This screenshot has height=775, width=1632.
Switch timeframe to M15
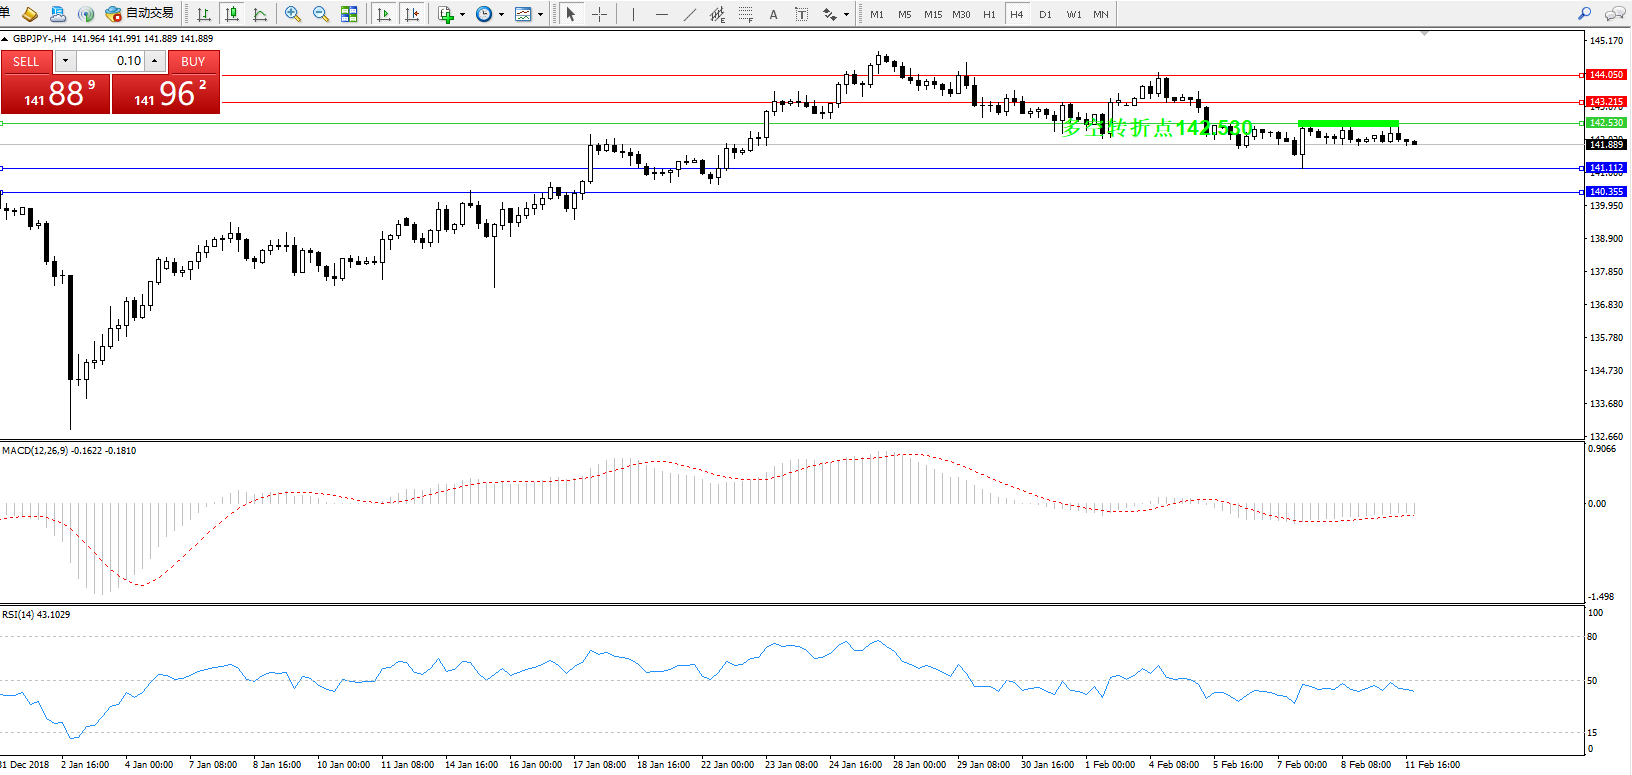click(932, 14)
